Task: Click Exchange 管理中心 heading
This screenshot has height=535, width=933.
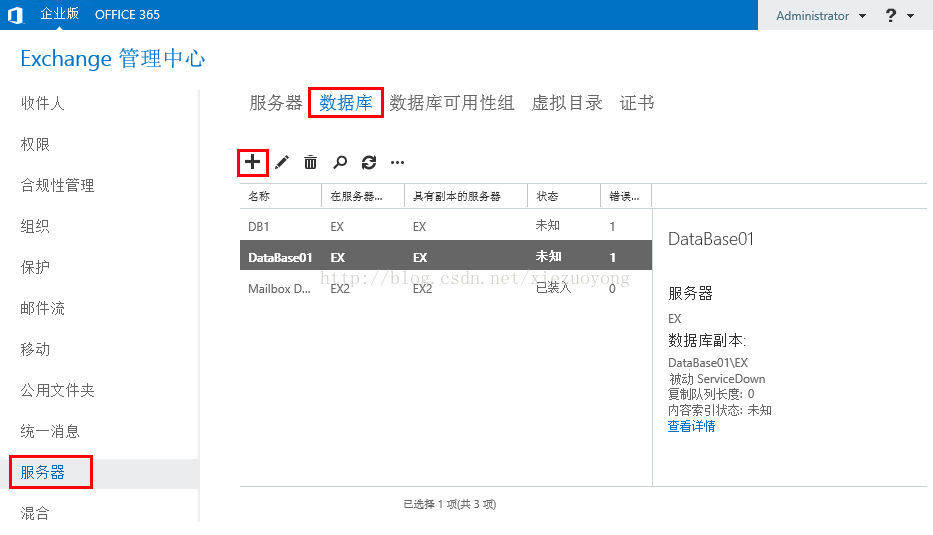Action: 112,58
